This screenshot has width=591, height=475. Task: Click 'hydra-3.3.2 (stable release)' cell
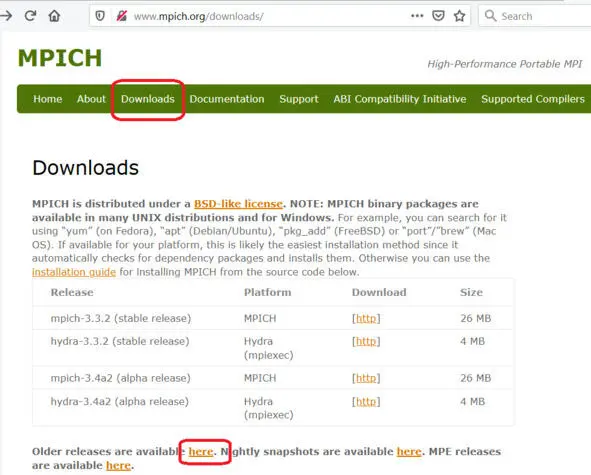click(120, 342)
